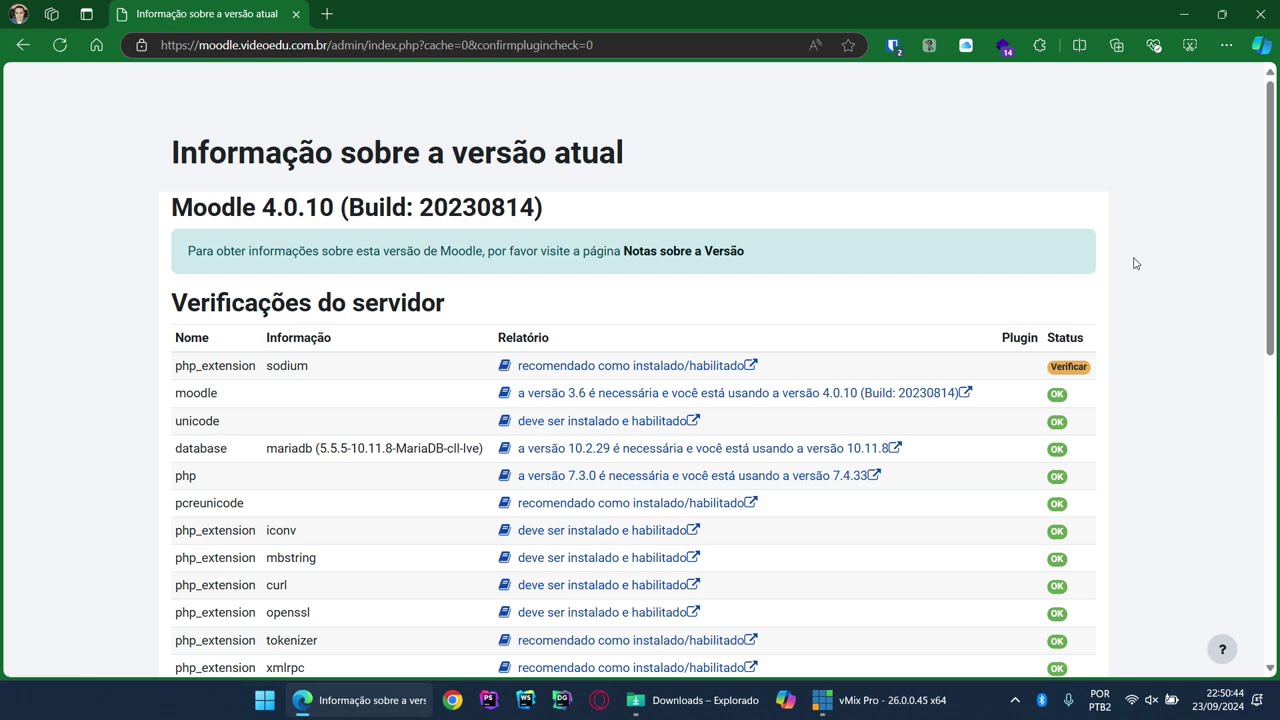Open the curl report link
1280x720 pixels.
pos(608,585)
